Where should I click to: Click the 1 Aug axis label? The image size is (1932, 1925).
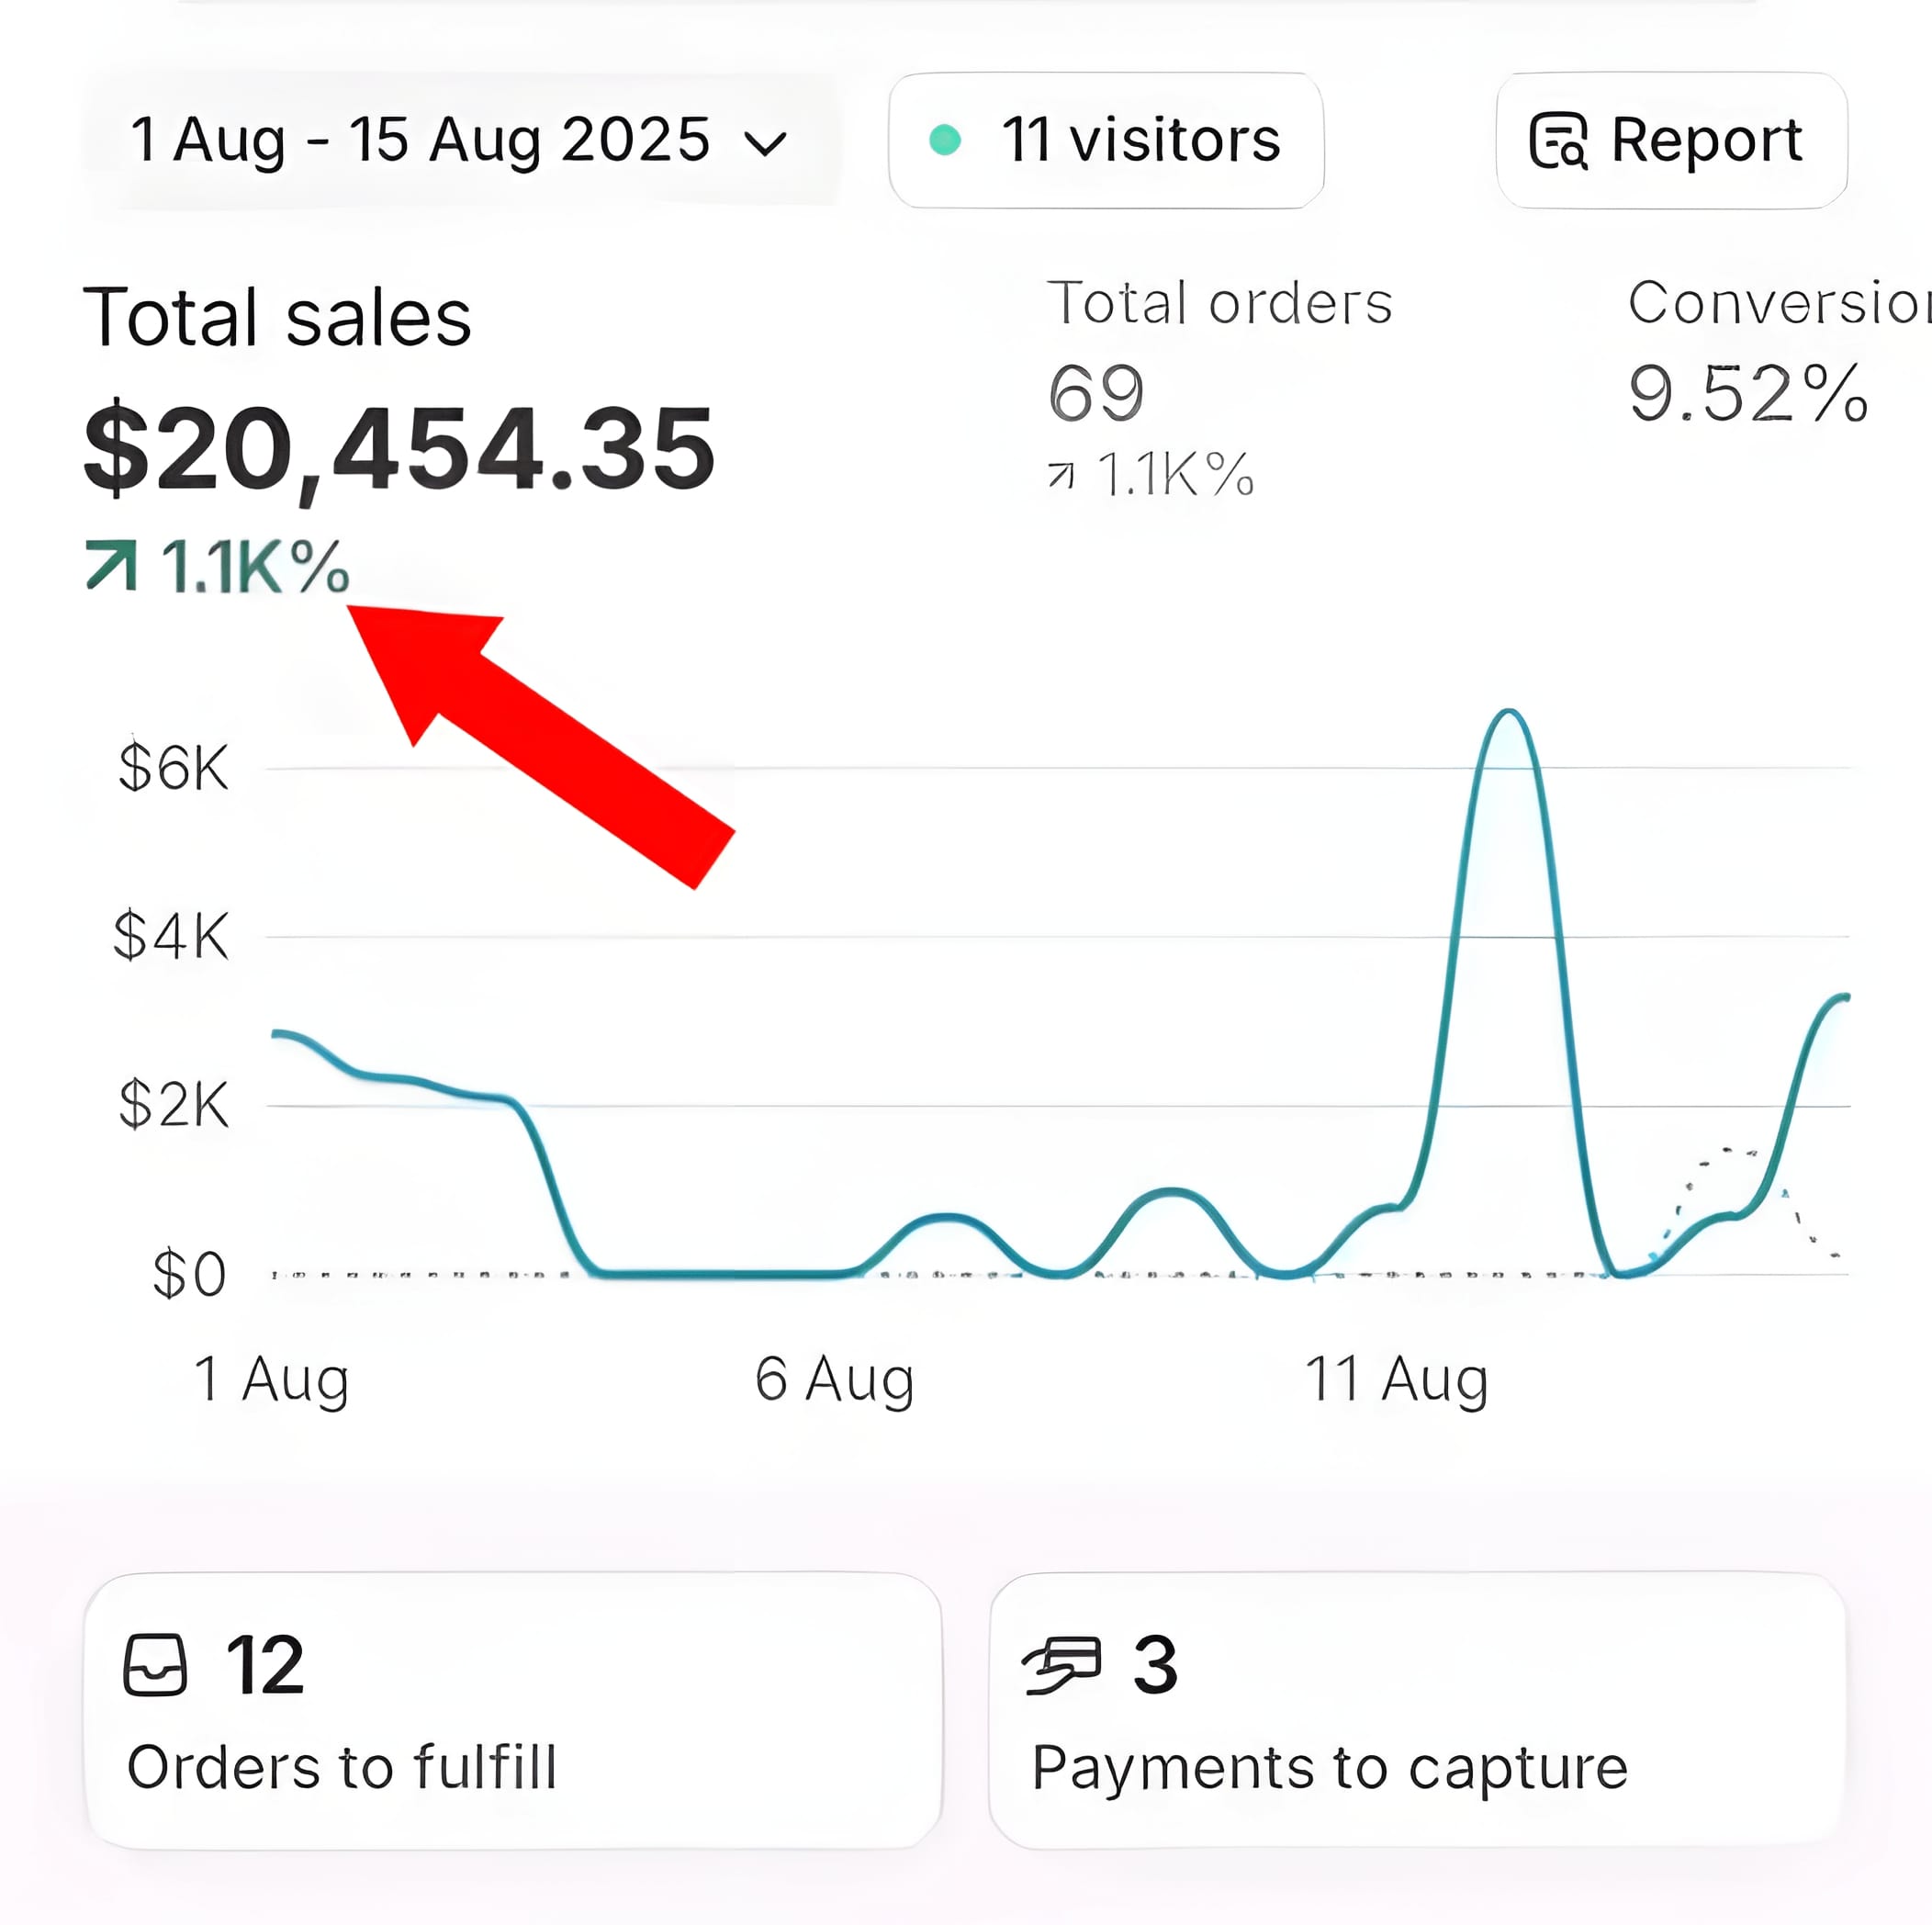[x=271, y=1380]
